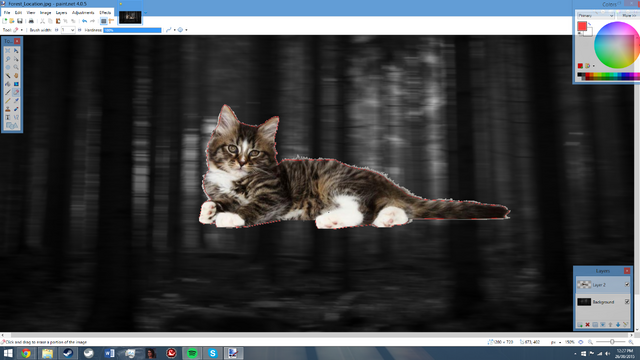Select the Paintbrush tool
The height and width of the screenshot is (360, 640).
8,92
